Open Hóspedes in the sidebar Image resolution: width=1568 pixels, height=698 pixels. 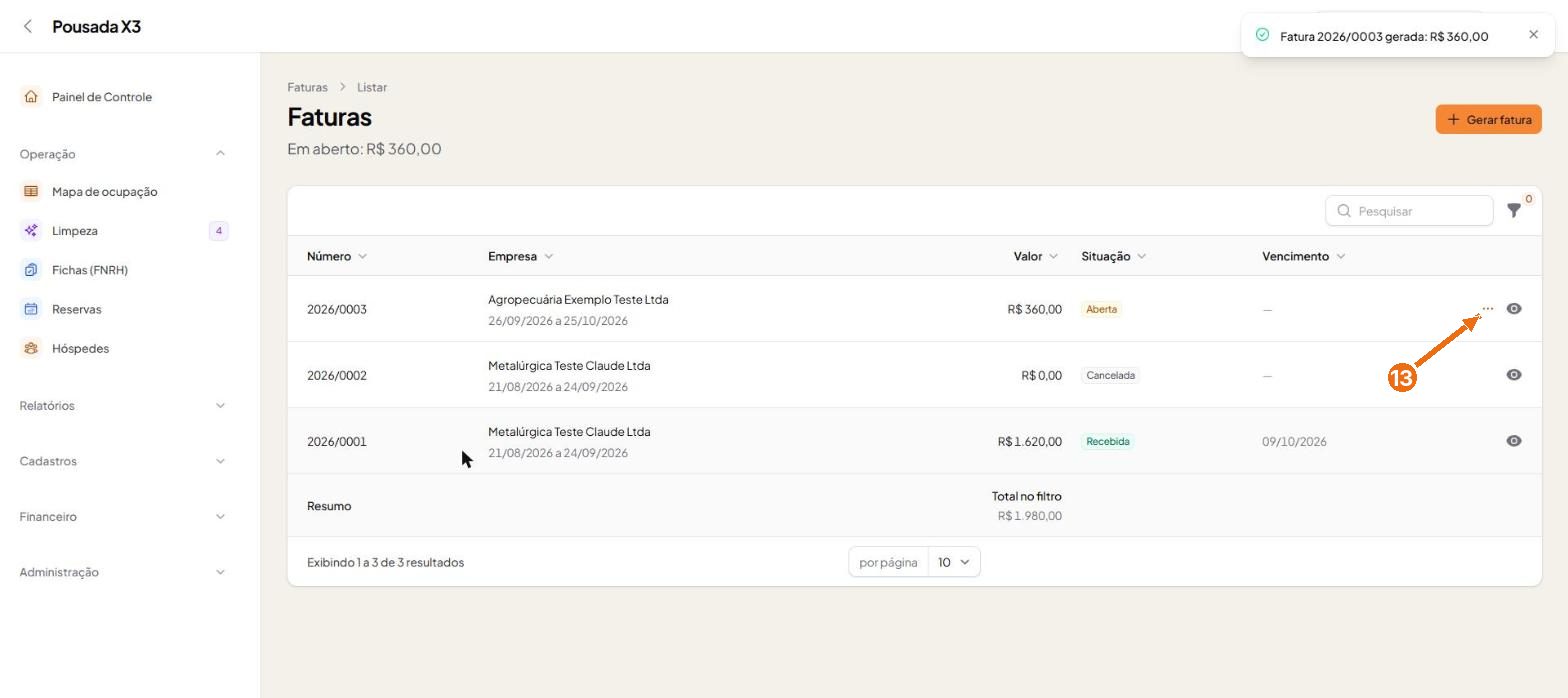point(80,348)
